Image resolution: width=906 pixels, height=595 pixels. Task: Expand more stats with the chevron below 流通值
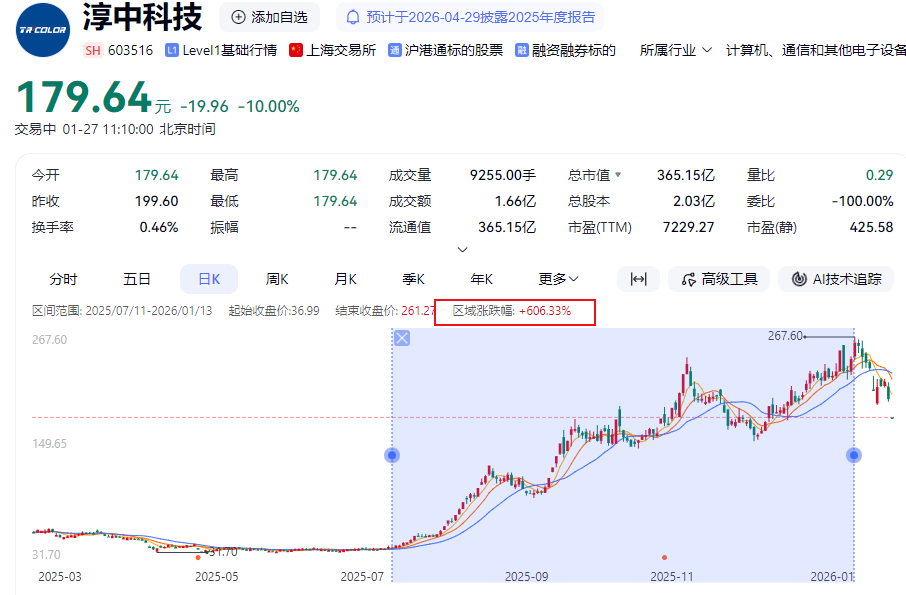[x=462, y=249]
